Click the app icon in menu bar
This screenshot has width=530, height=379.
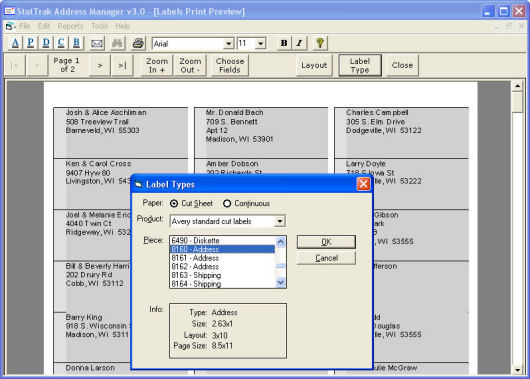(x=10, y=26)
